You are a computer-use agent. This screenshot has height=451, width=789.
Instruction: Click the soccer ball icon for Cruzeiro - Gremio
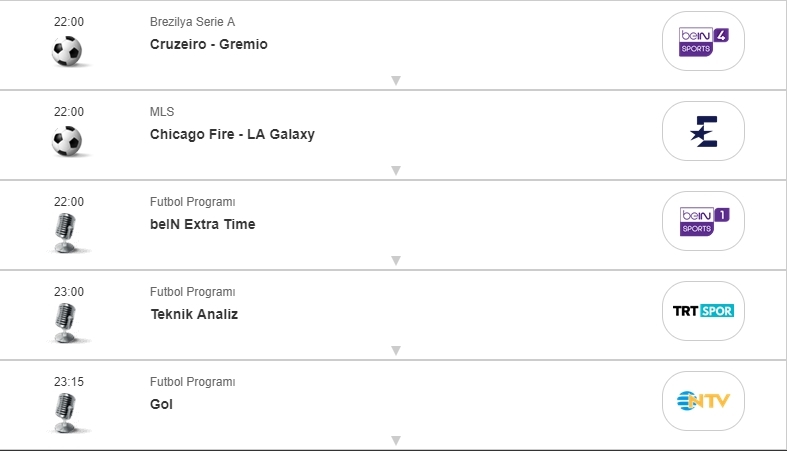tap(67, 51)
